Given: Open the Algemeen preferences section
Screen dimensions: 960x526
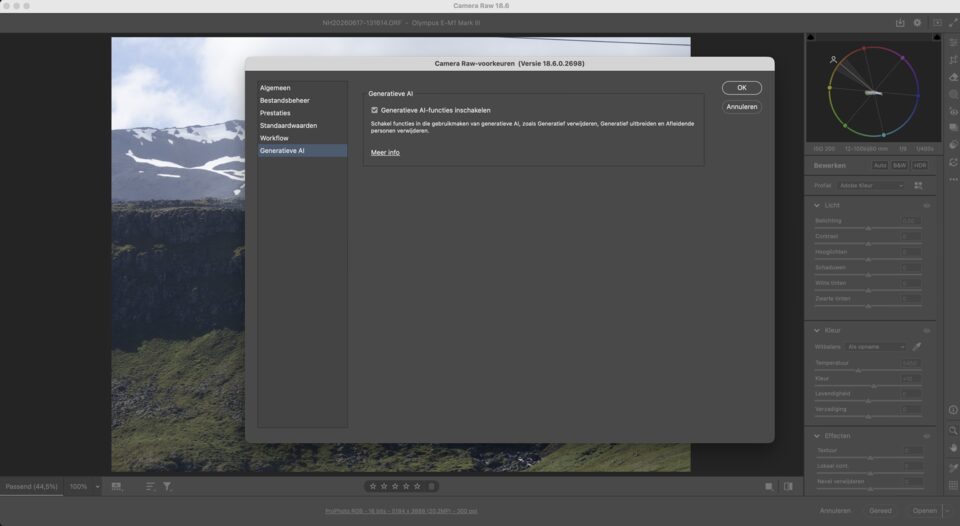Looking at the screenshot, I should 302,88.
